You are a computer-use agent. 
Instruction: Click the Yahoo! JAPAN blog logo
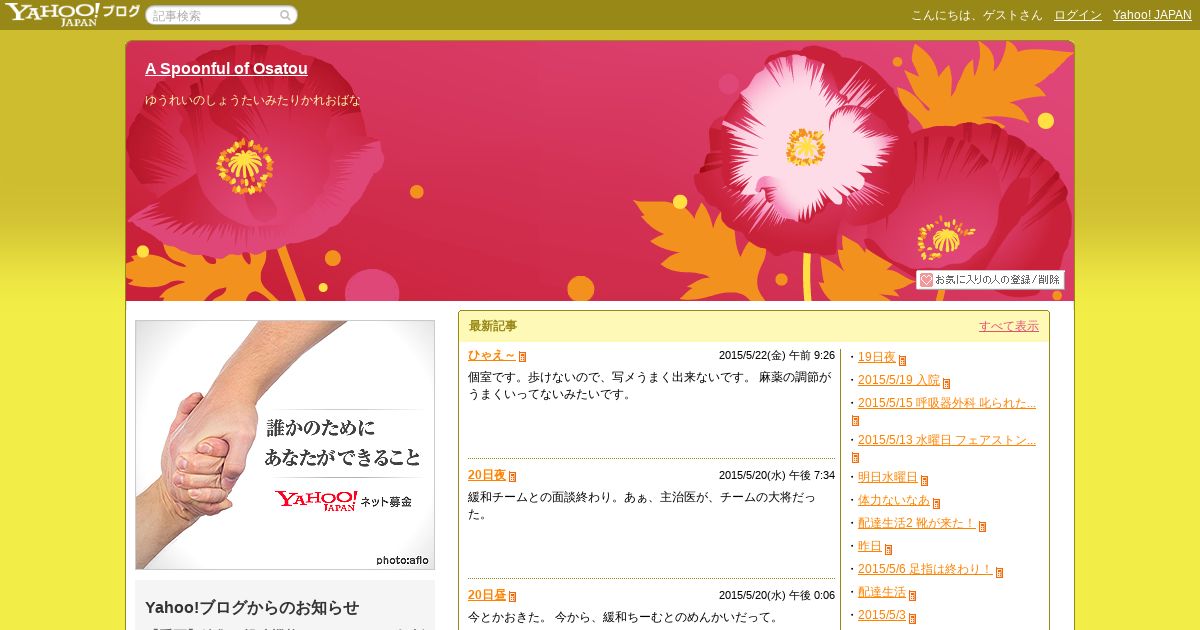71,14
